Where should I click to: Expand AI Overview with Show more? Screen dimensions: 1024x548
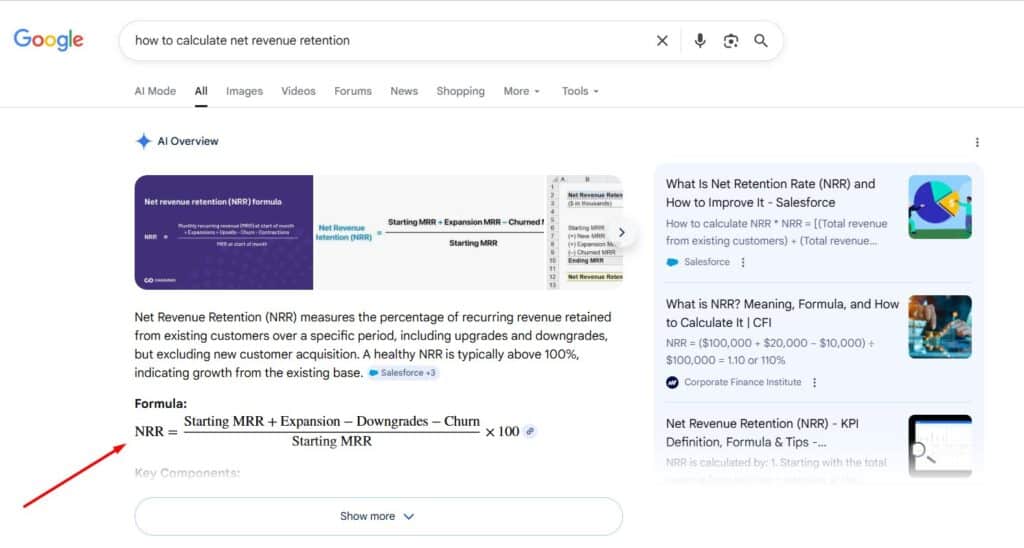[x=378, y=516]
